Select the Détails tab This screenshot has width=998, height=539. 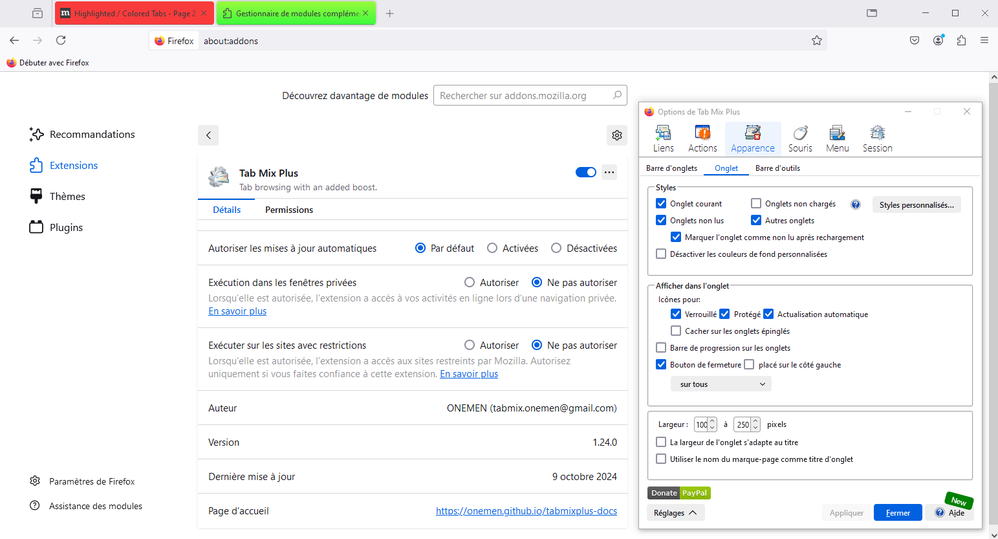(227, 209)
